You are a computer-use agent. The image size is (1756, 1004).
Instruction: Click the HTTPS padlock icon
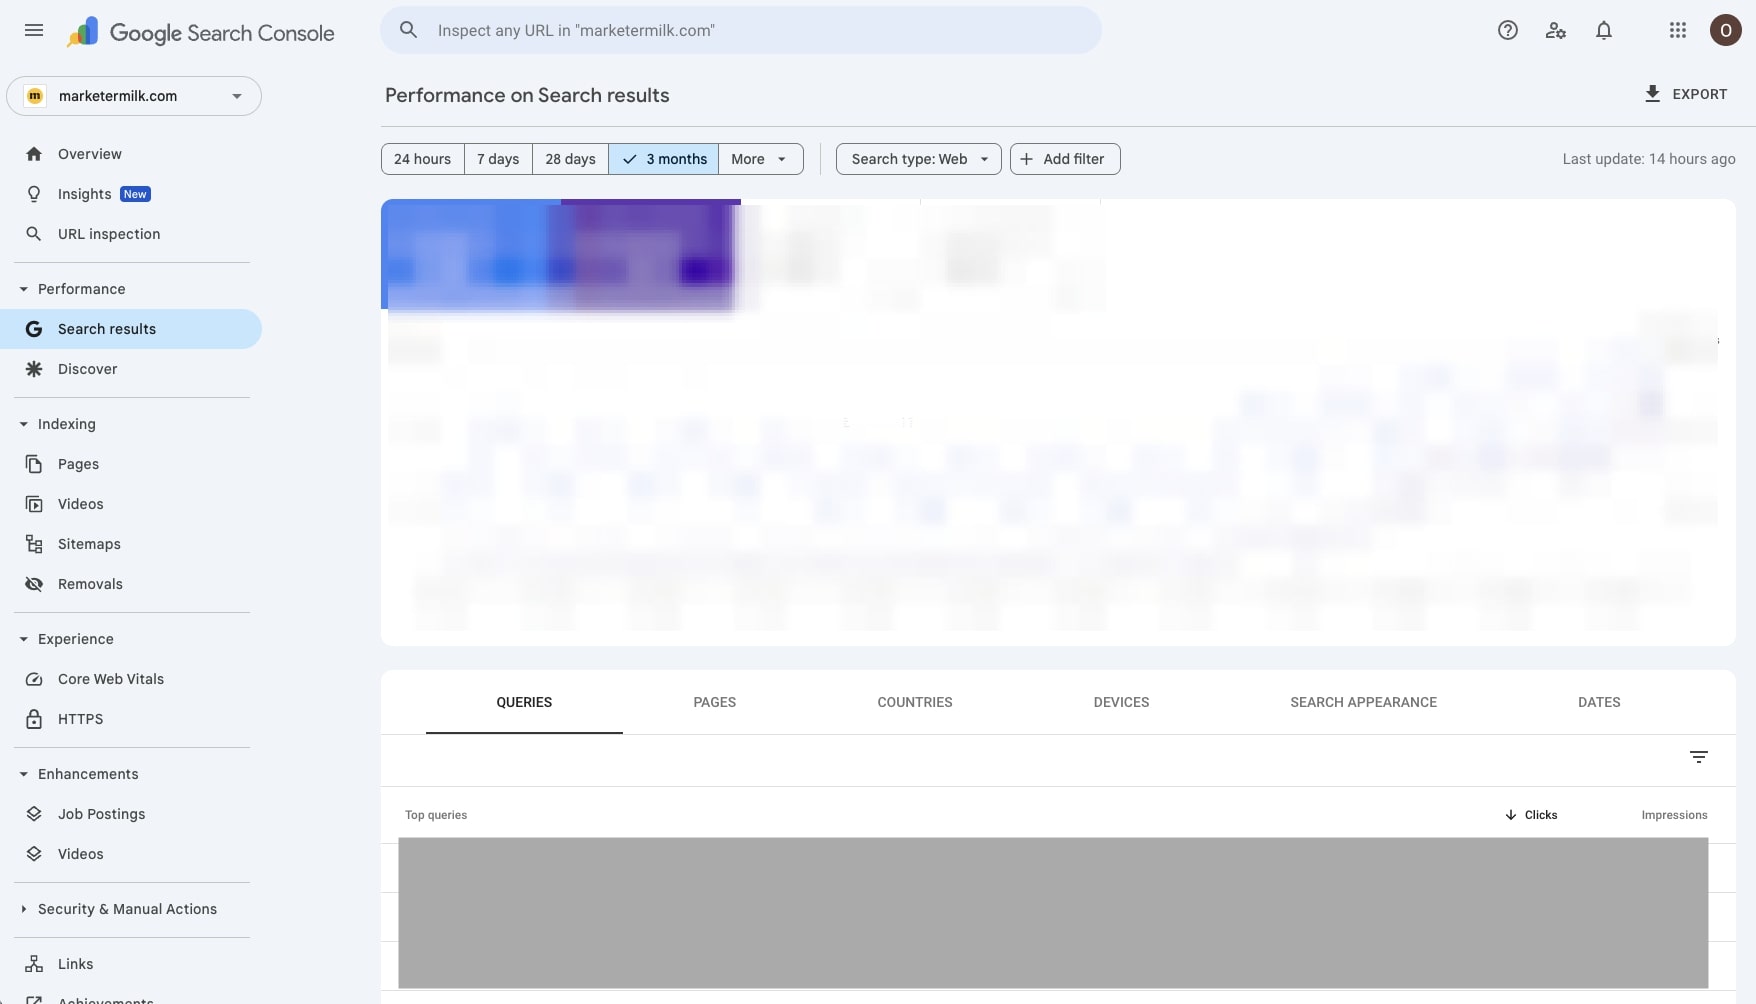pyautogui.click(x=34, y=719)
